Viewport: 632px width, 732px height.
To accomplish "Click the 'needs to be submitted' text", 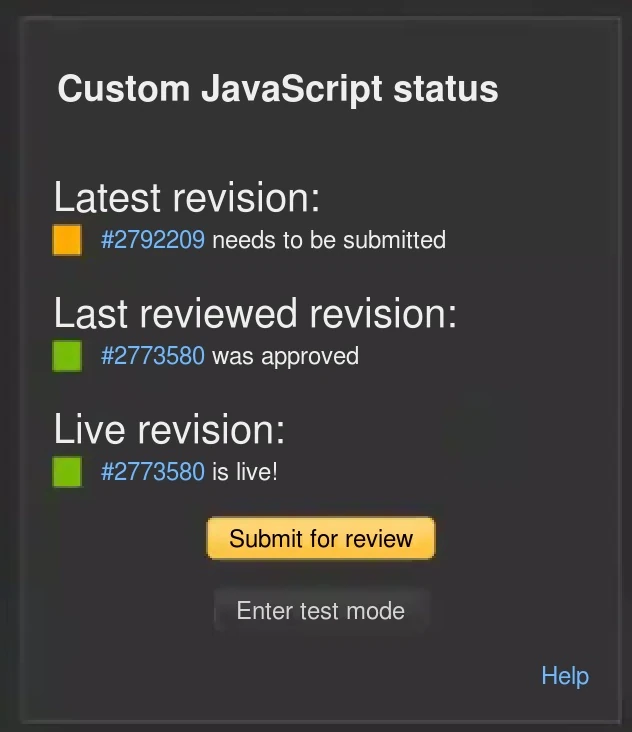I will click(329, 240).
